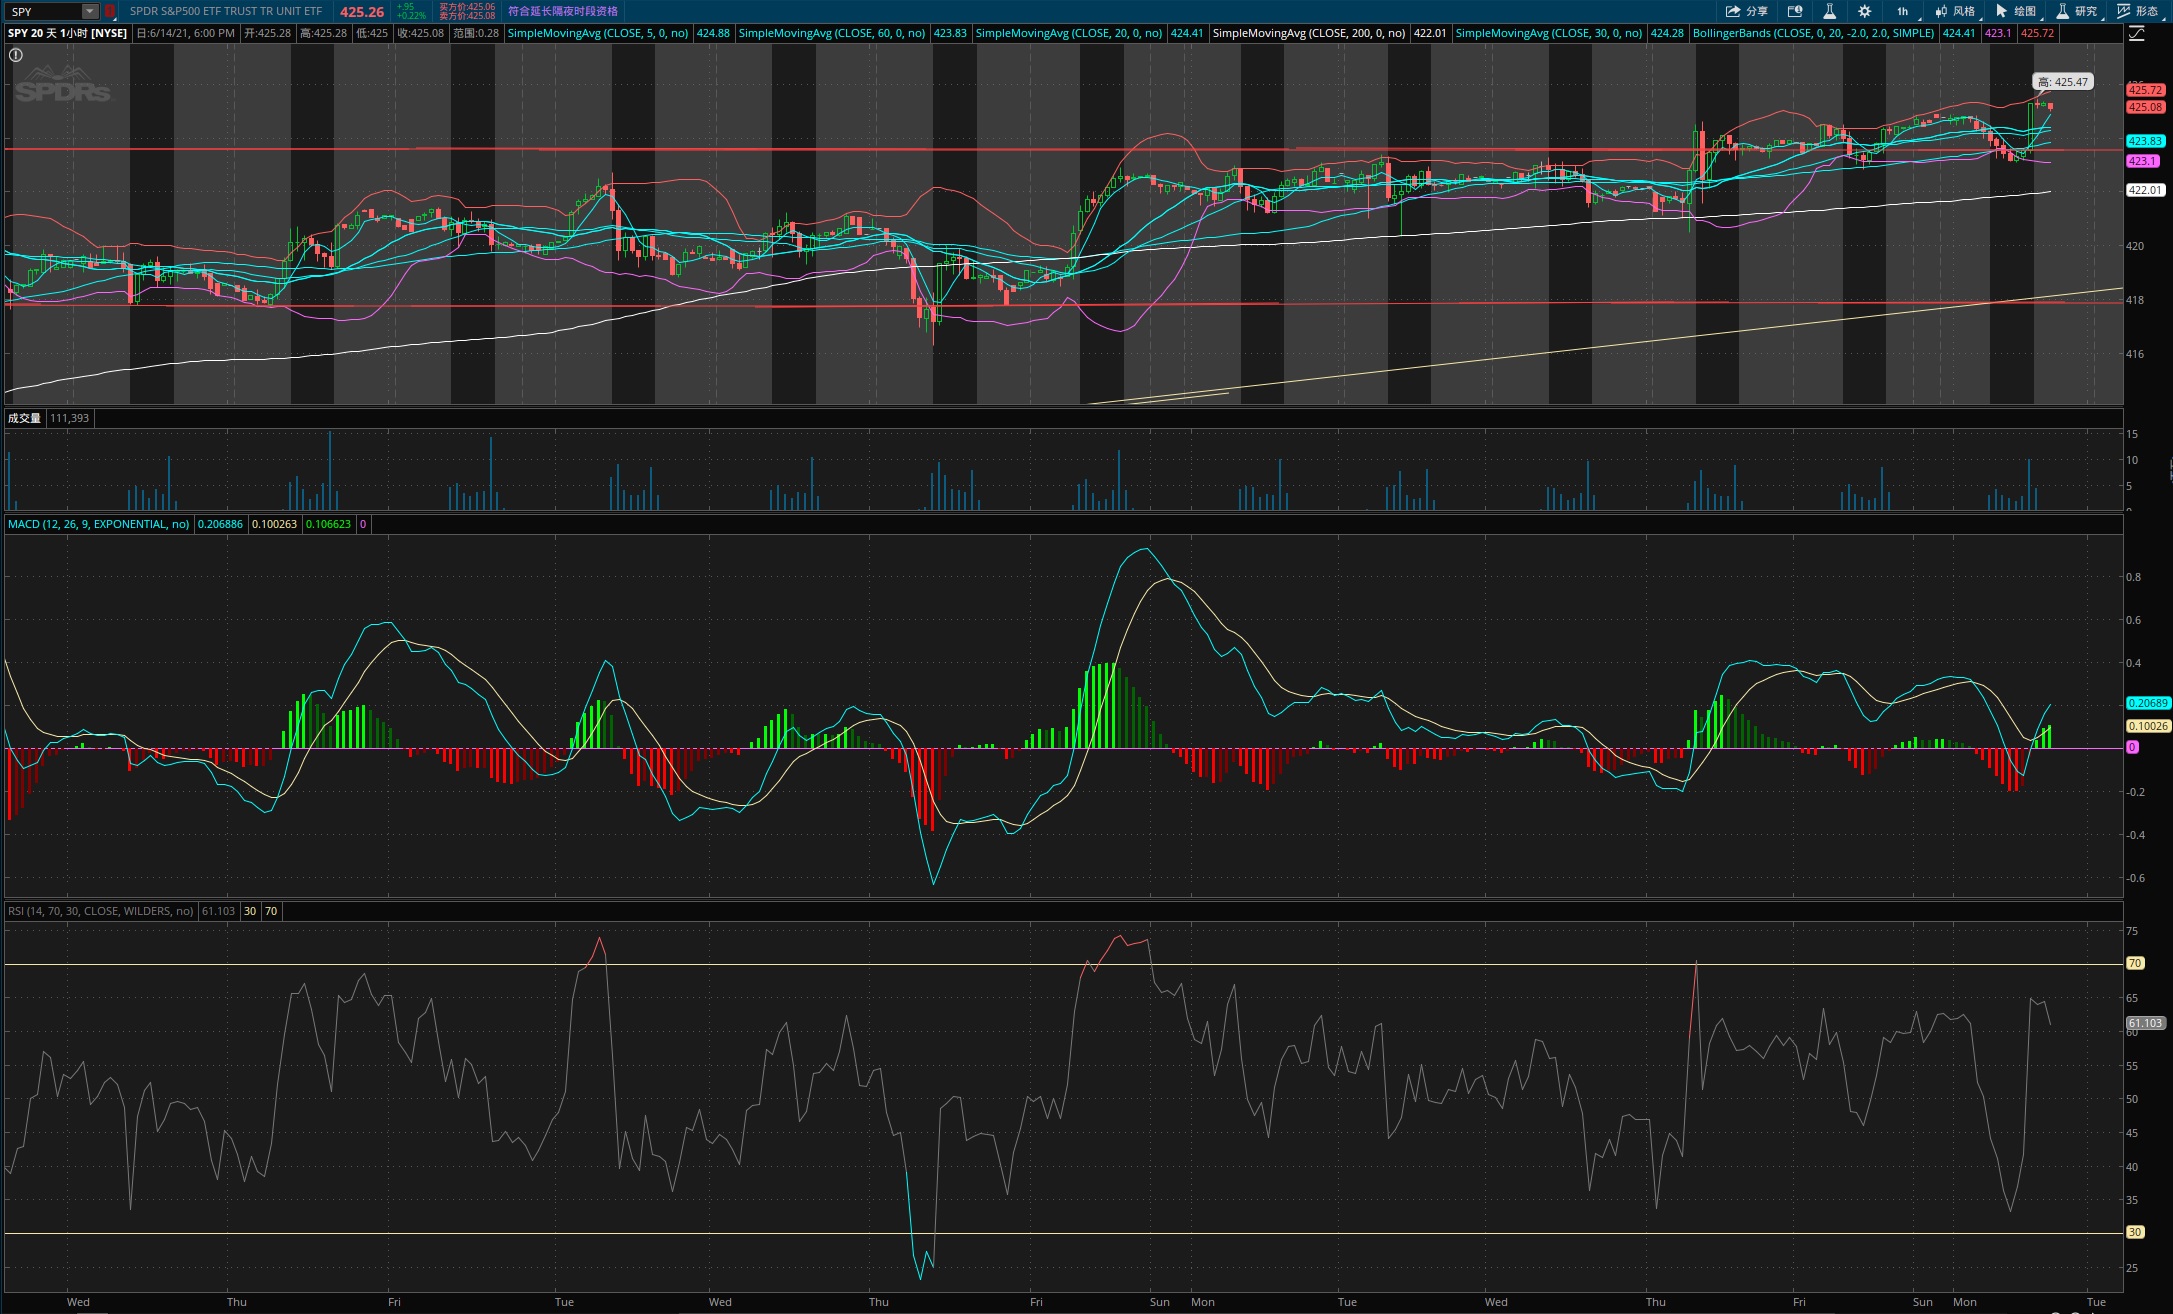Viewport: 2173px width, 1314px height.
Task: Click the 高: 425.47 high price bubble
Action: point(2063,82)
